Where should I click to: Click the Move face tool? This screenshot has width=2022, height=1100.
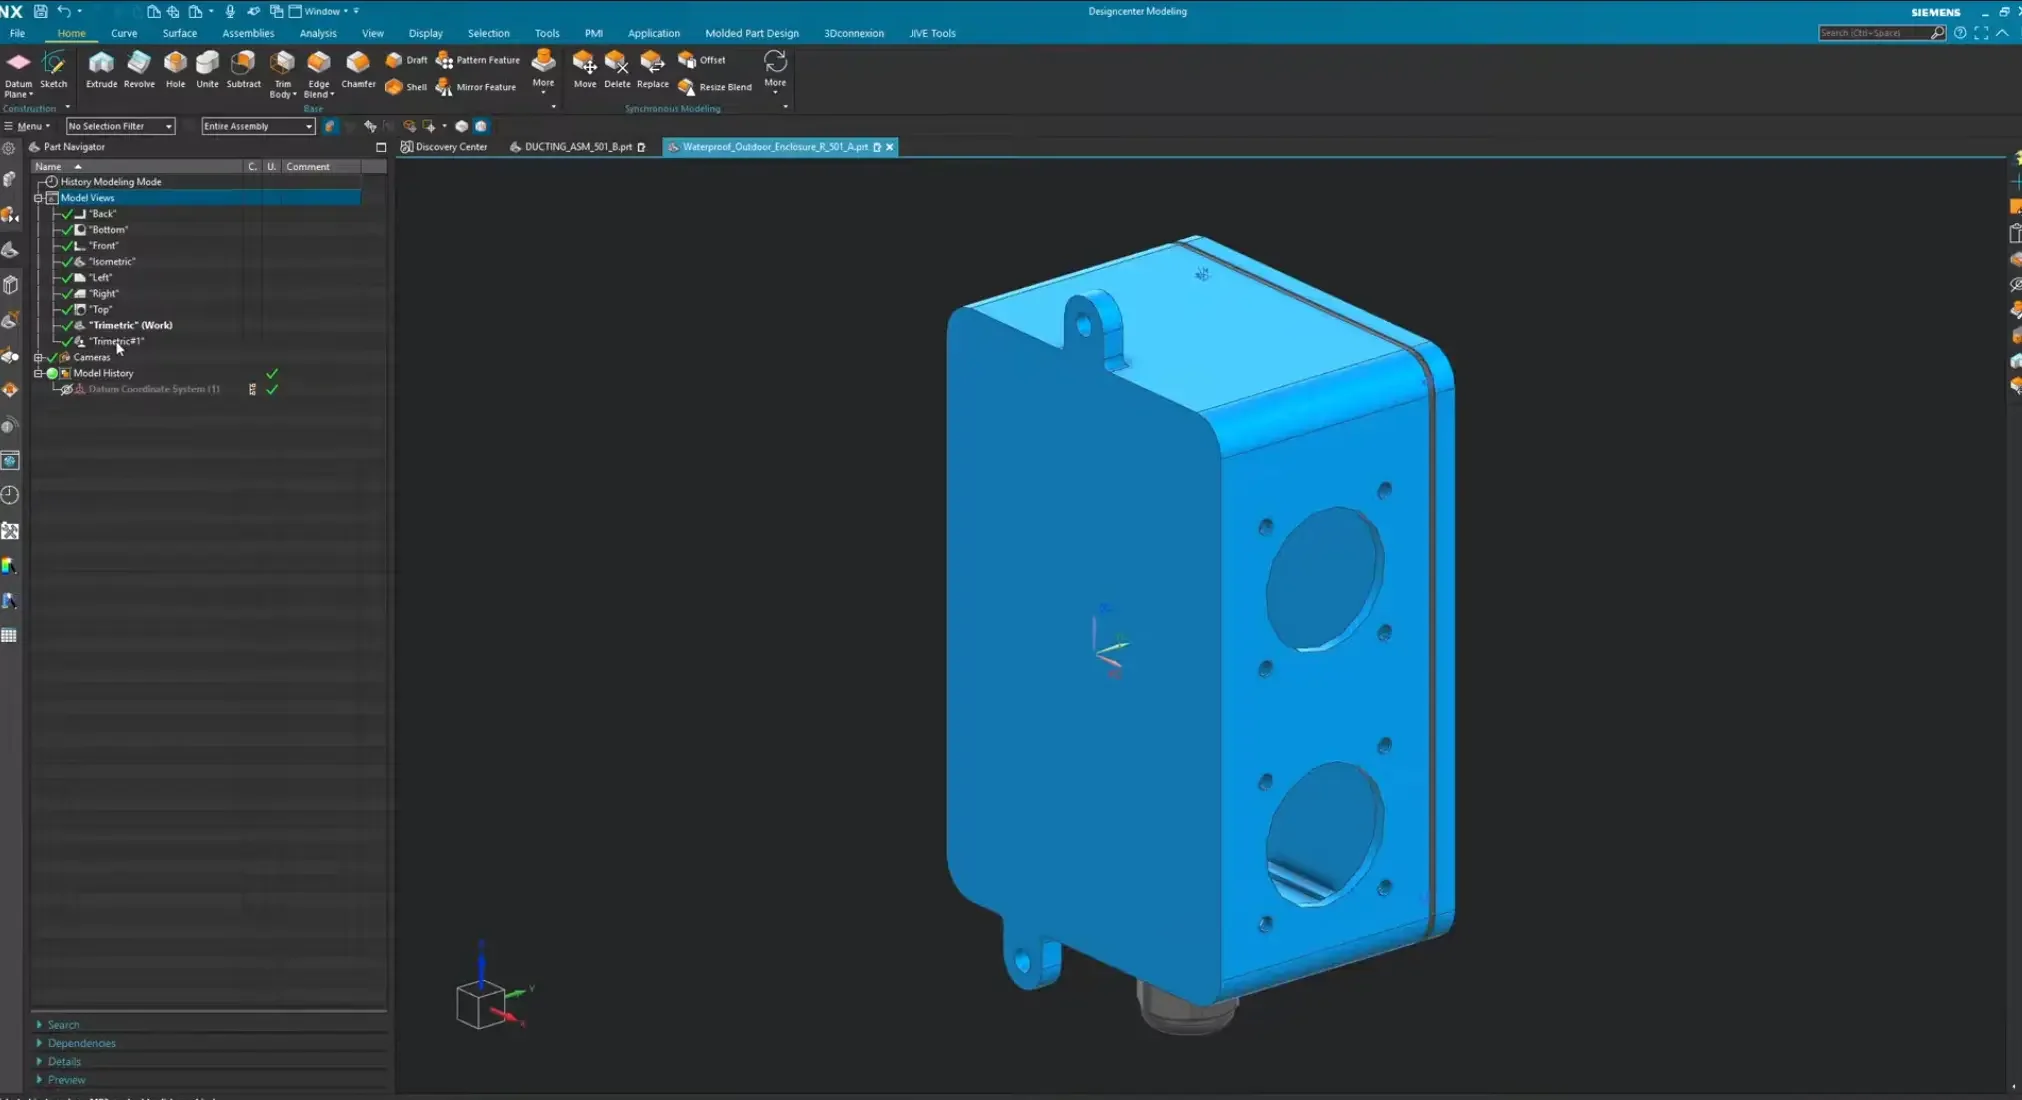click(x=585, y=70)
